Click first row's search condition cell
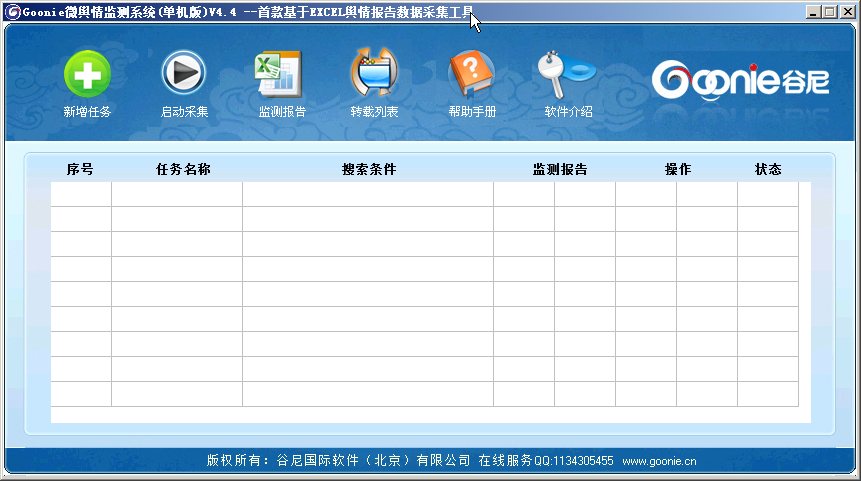 (x=368, y=194)
